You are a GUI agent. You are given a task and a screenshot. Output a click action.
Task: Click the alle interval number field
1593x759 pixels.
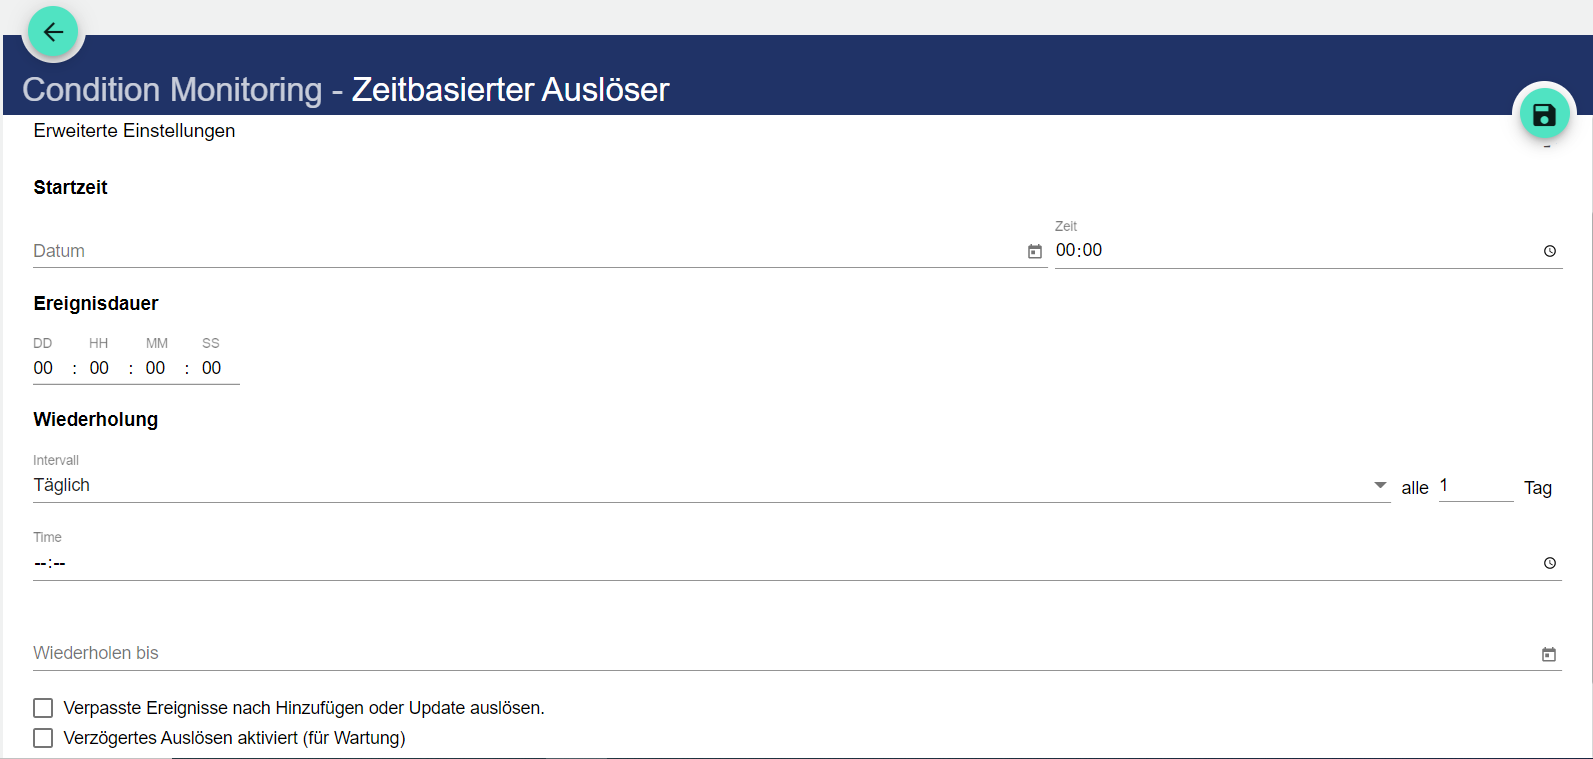point(1474,486)
